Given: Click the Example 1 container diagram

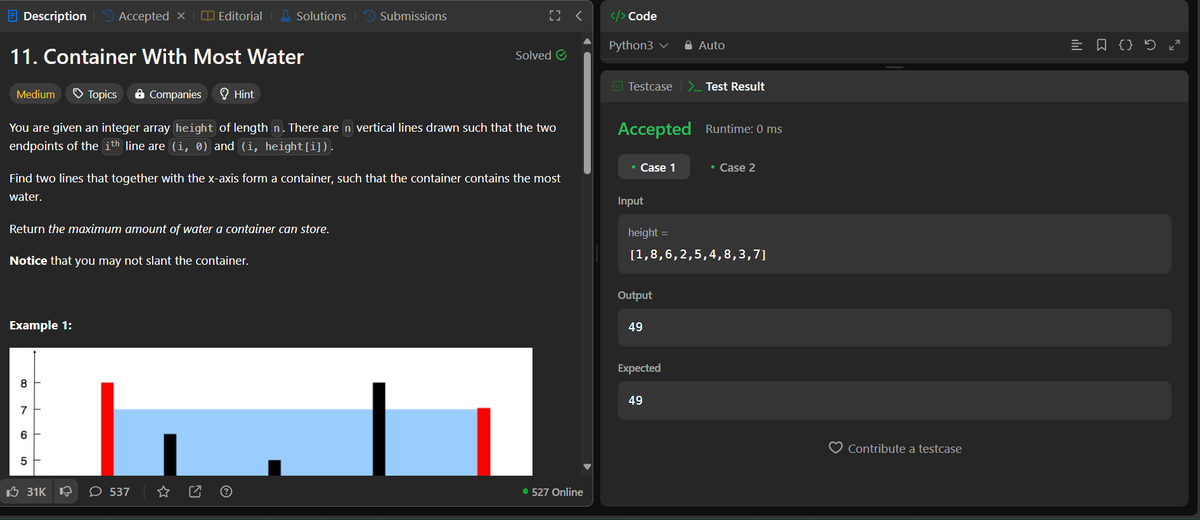Looking at the screenshot, I should click(270, 411).
